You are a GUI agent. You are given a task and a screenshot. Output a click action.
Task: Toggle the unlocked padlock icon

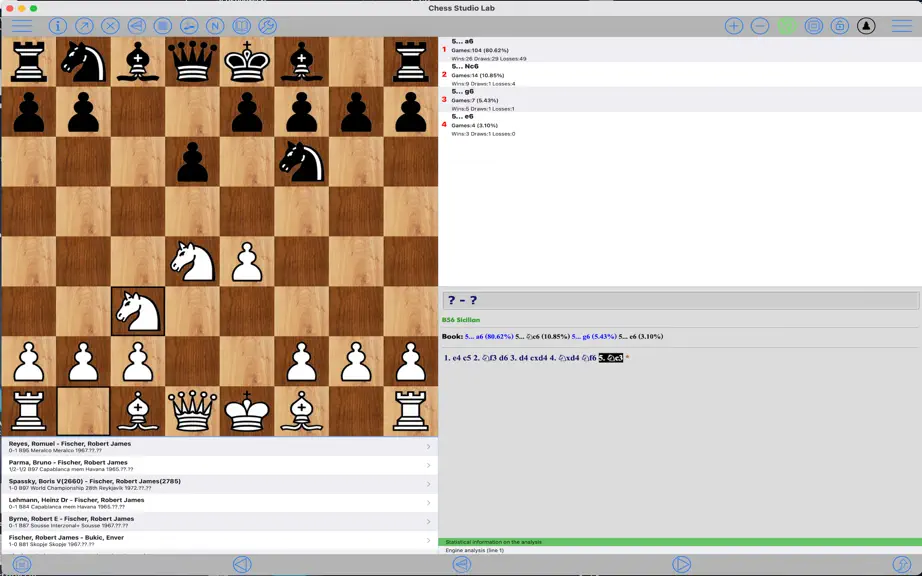pyautogui.click(x=840, y=26)
